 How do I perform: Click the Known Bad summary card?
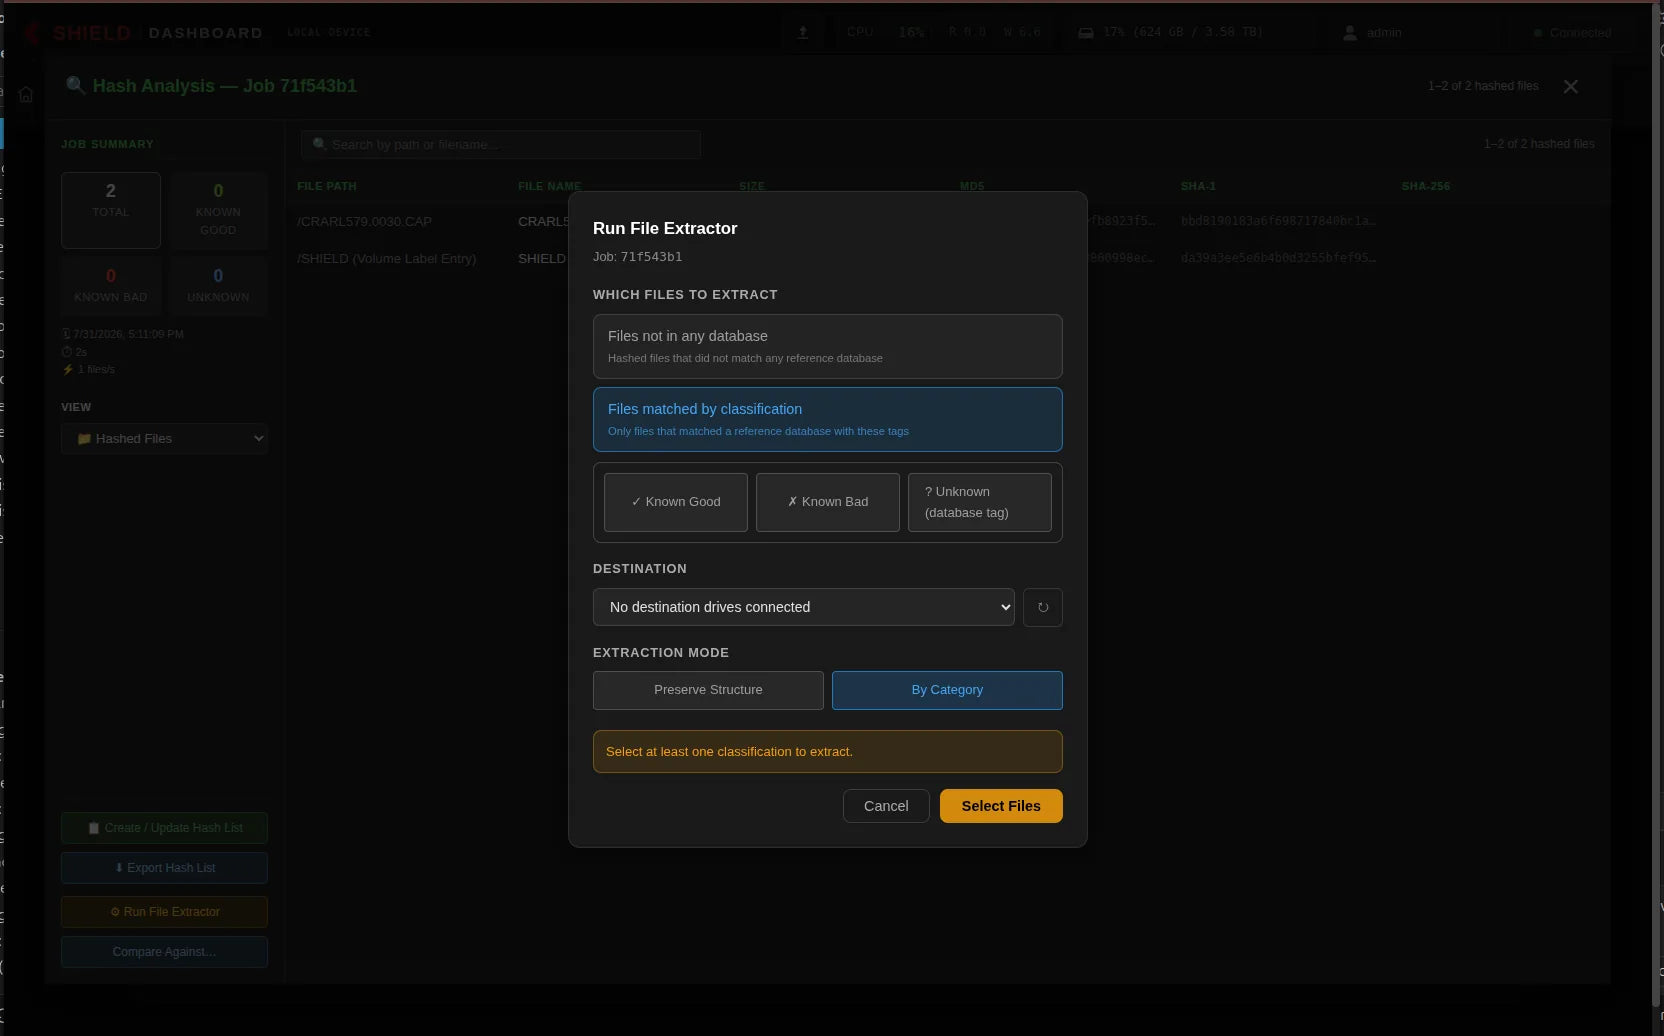tap(111, 286)
